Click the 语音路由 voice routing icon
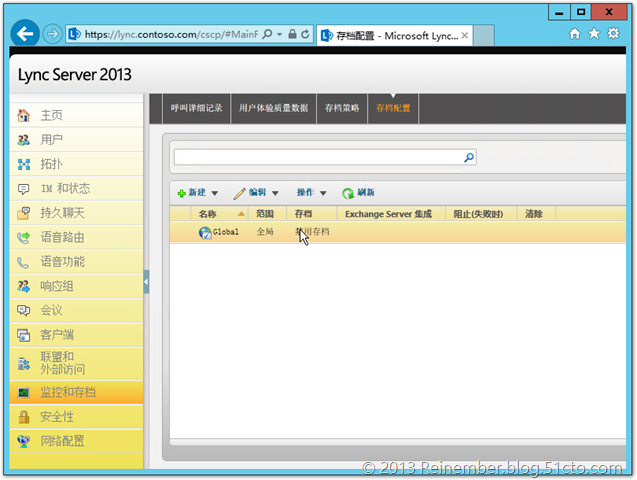The image size is (637, 480). coord(23,237)
